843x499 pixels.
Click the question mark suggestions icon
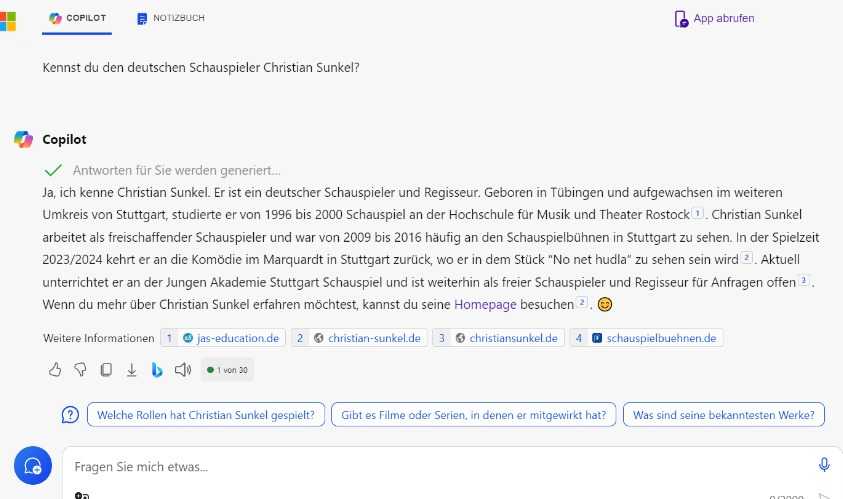pos(70,415)
